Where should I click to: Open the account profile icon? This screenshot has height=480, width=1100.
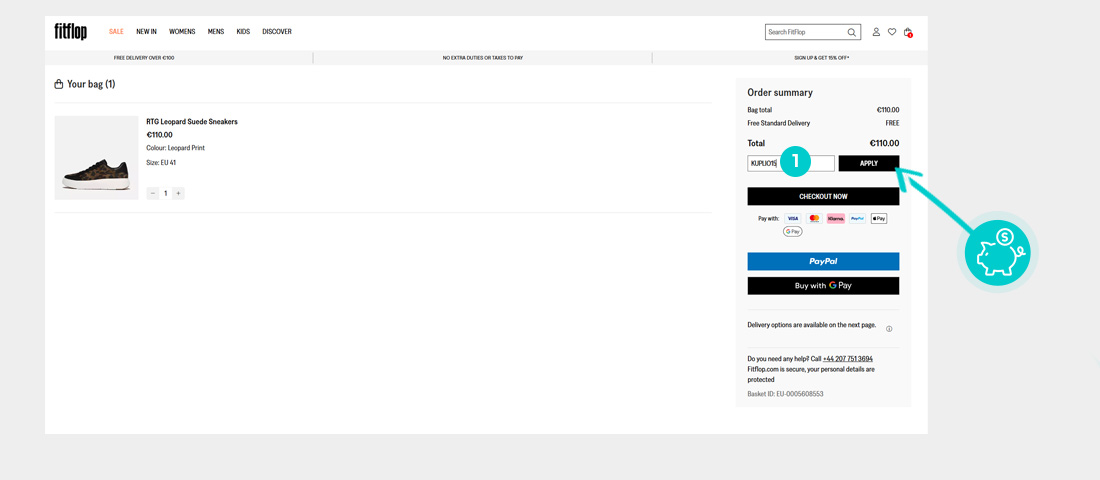pos(876,32)
